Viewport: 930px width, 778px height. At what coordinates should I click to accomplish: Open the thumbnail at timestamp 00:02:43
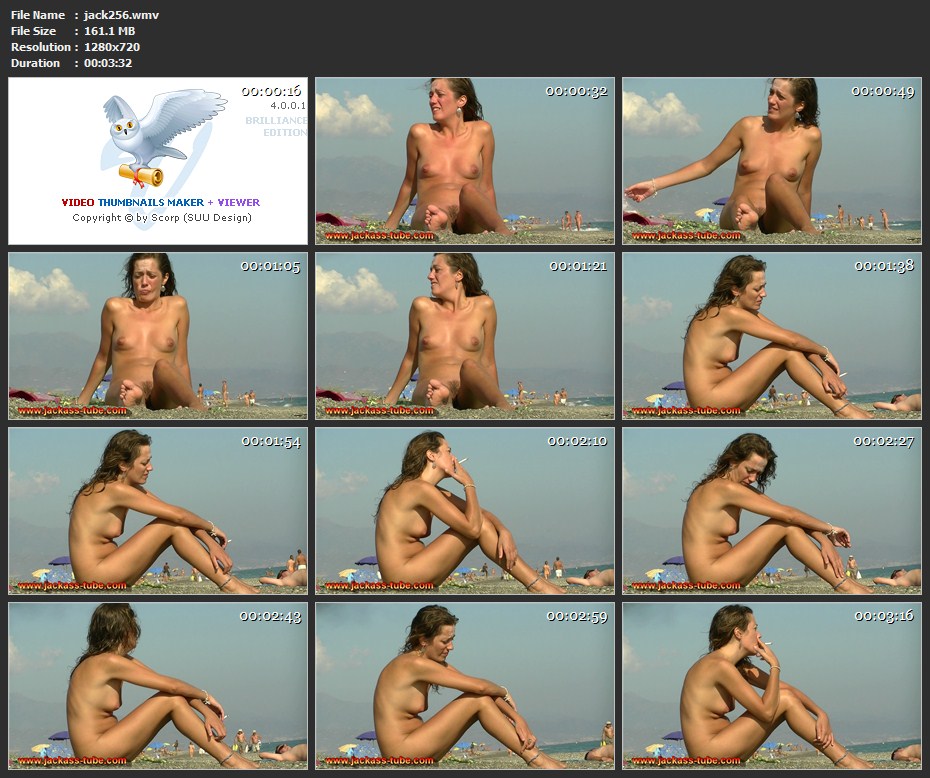click(158, 686)
